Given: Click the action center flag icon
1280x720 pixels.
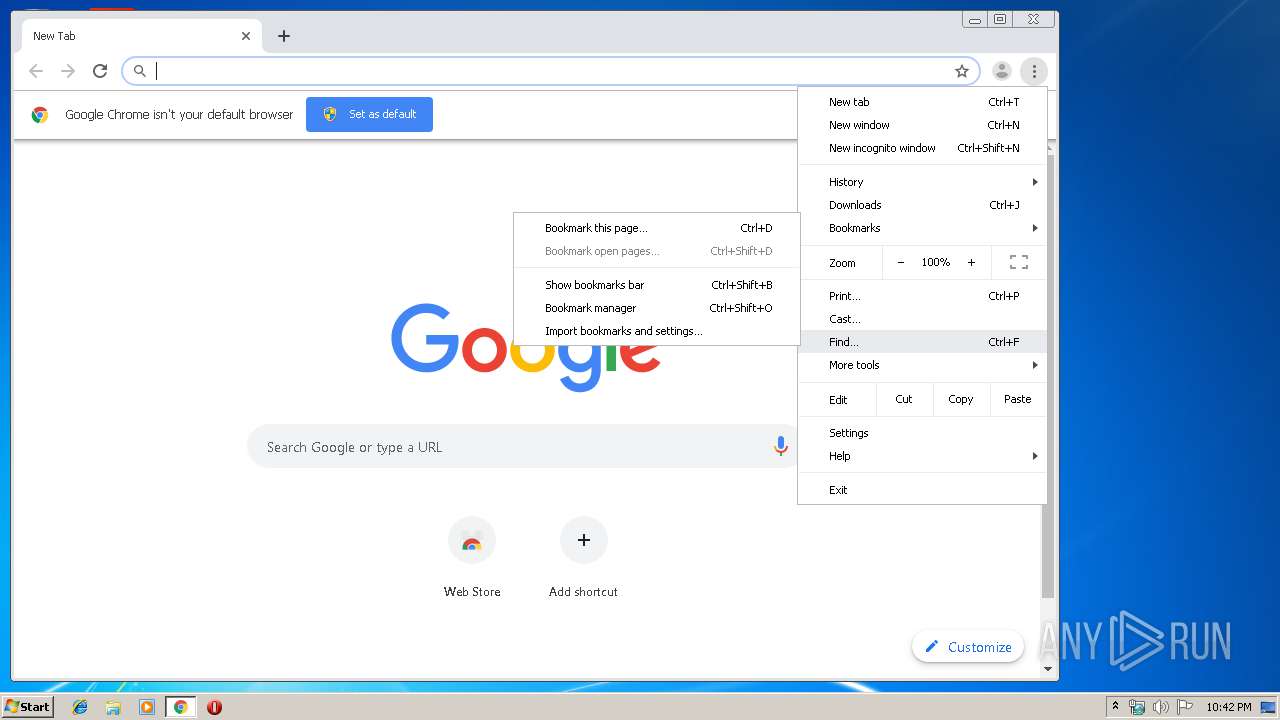Looking at the screenshot, I should click(1185, 707).
